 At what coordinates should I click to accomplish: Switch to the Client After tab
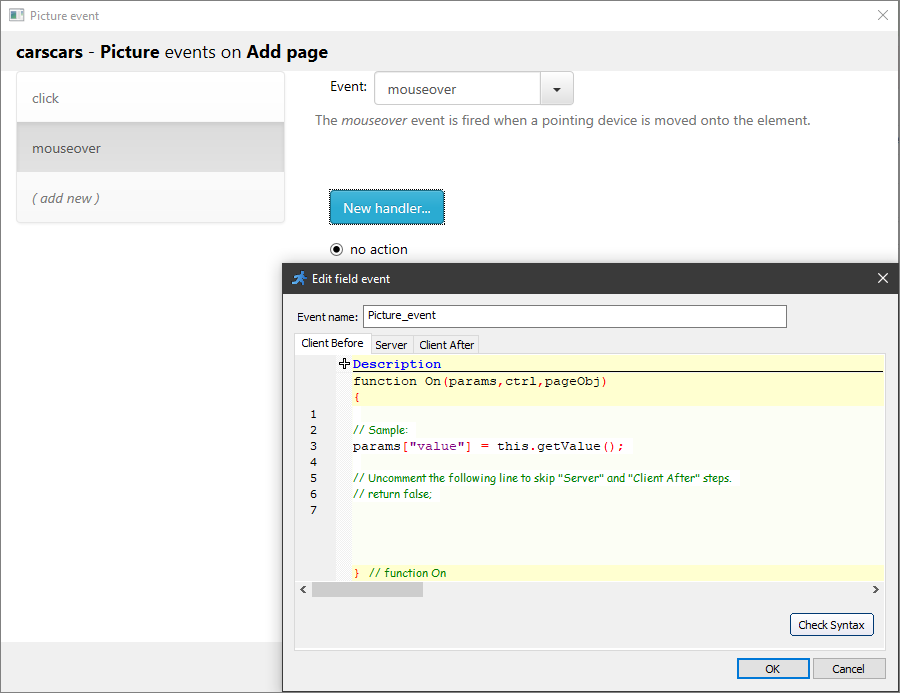point(446,344)
